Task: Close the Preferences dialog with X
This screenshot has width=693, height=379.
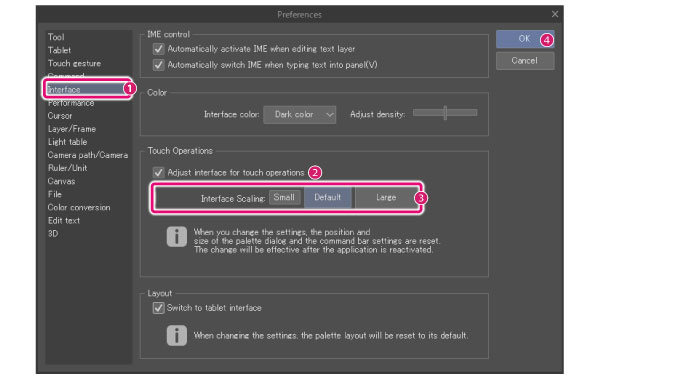Action: [555, 14]
